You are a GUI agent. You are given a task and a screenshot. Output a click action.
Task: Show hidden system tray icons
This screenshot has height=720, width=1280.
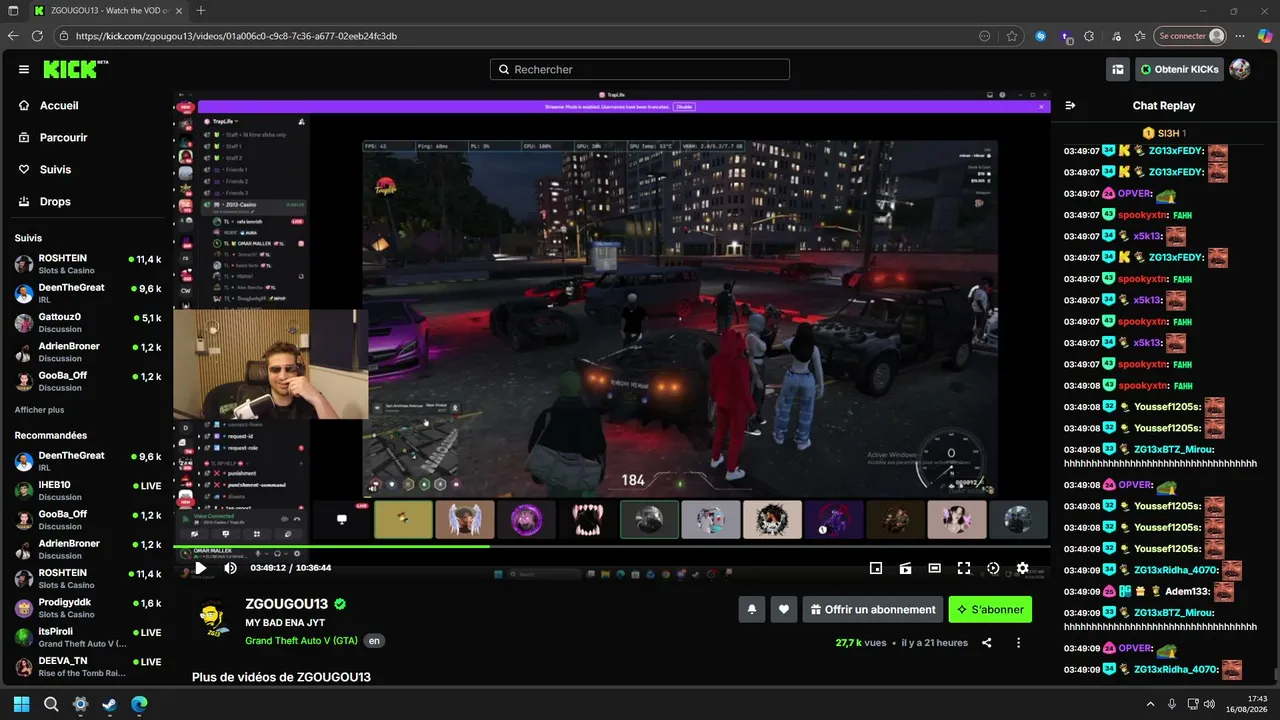pos(1148,704)
